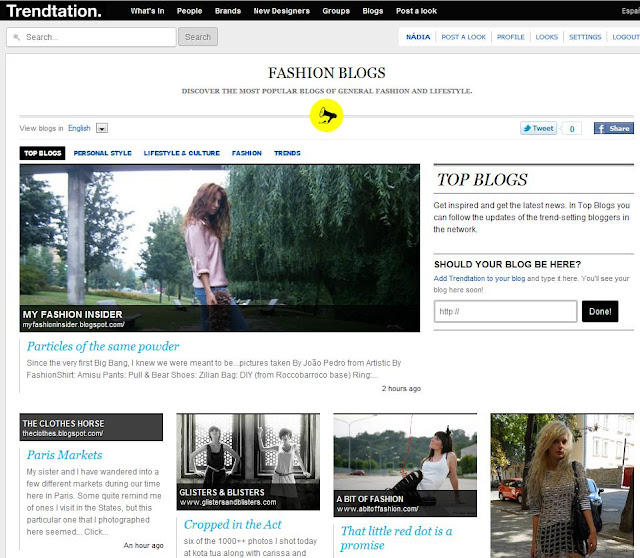This screenshot has height=558, width=640.
Task: Click the FASHION BLOGS page heading
Action: point(327,73)
